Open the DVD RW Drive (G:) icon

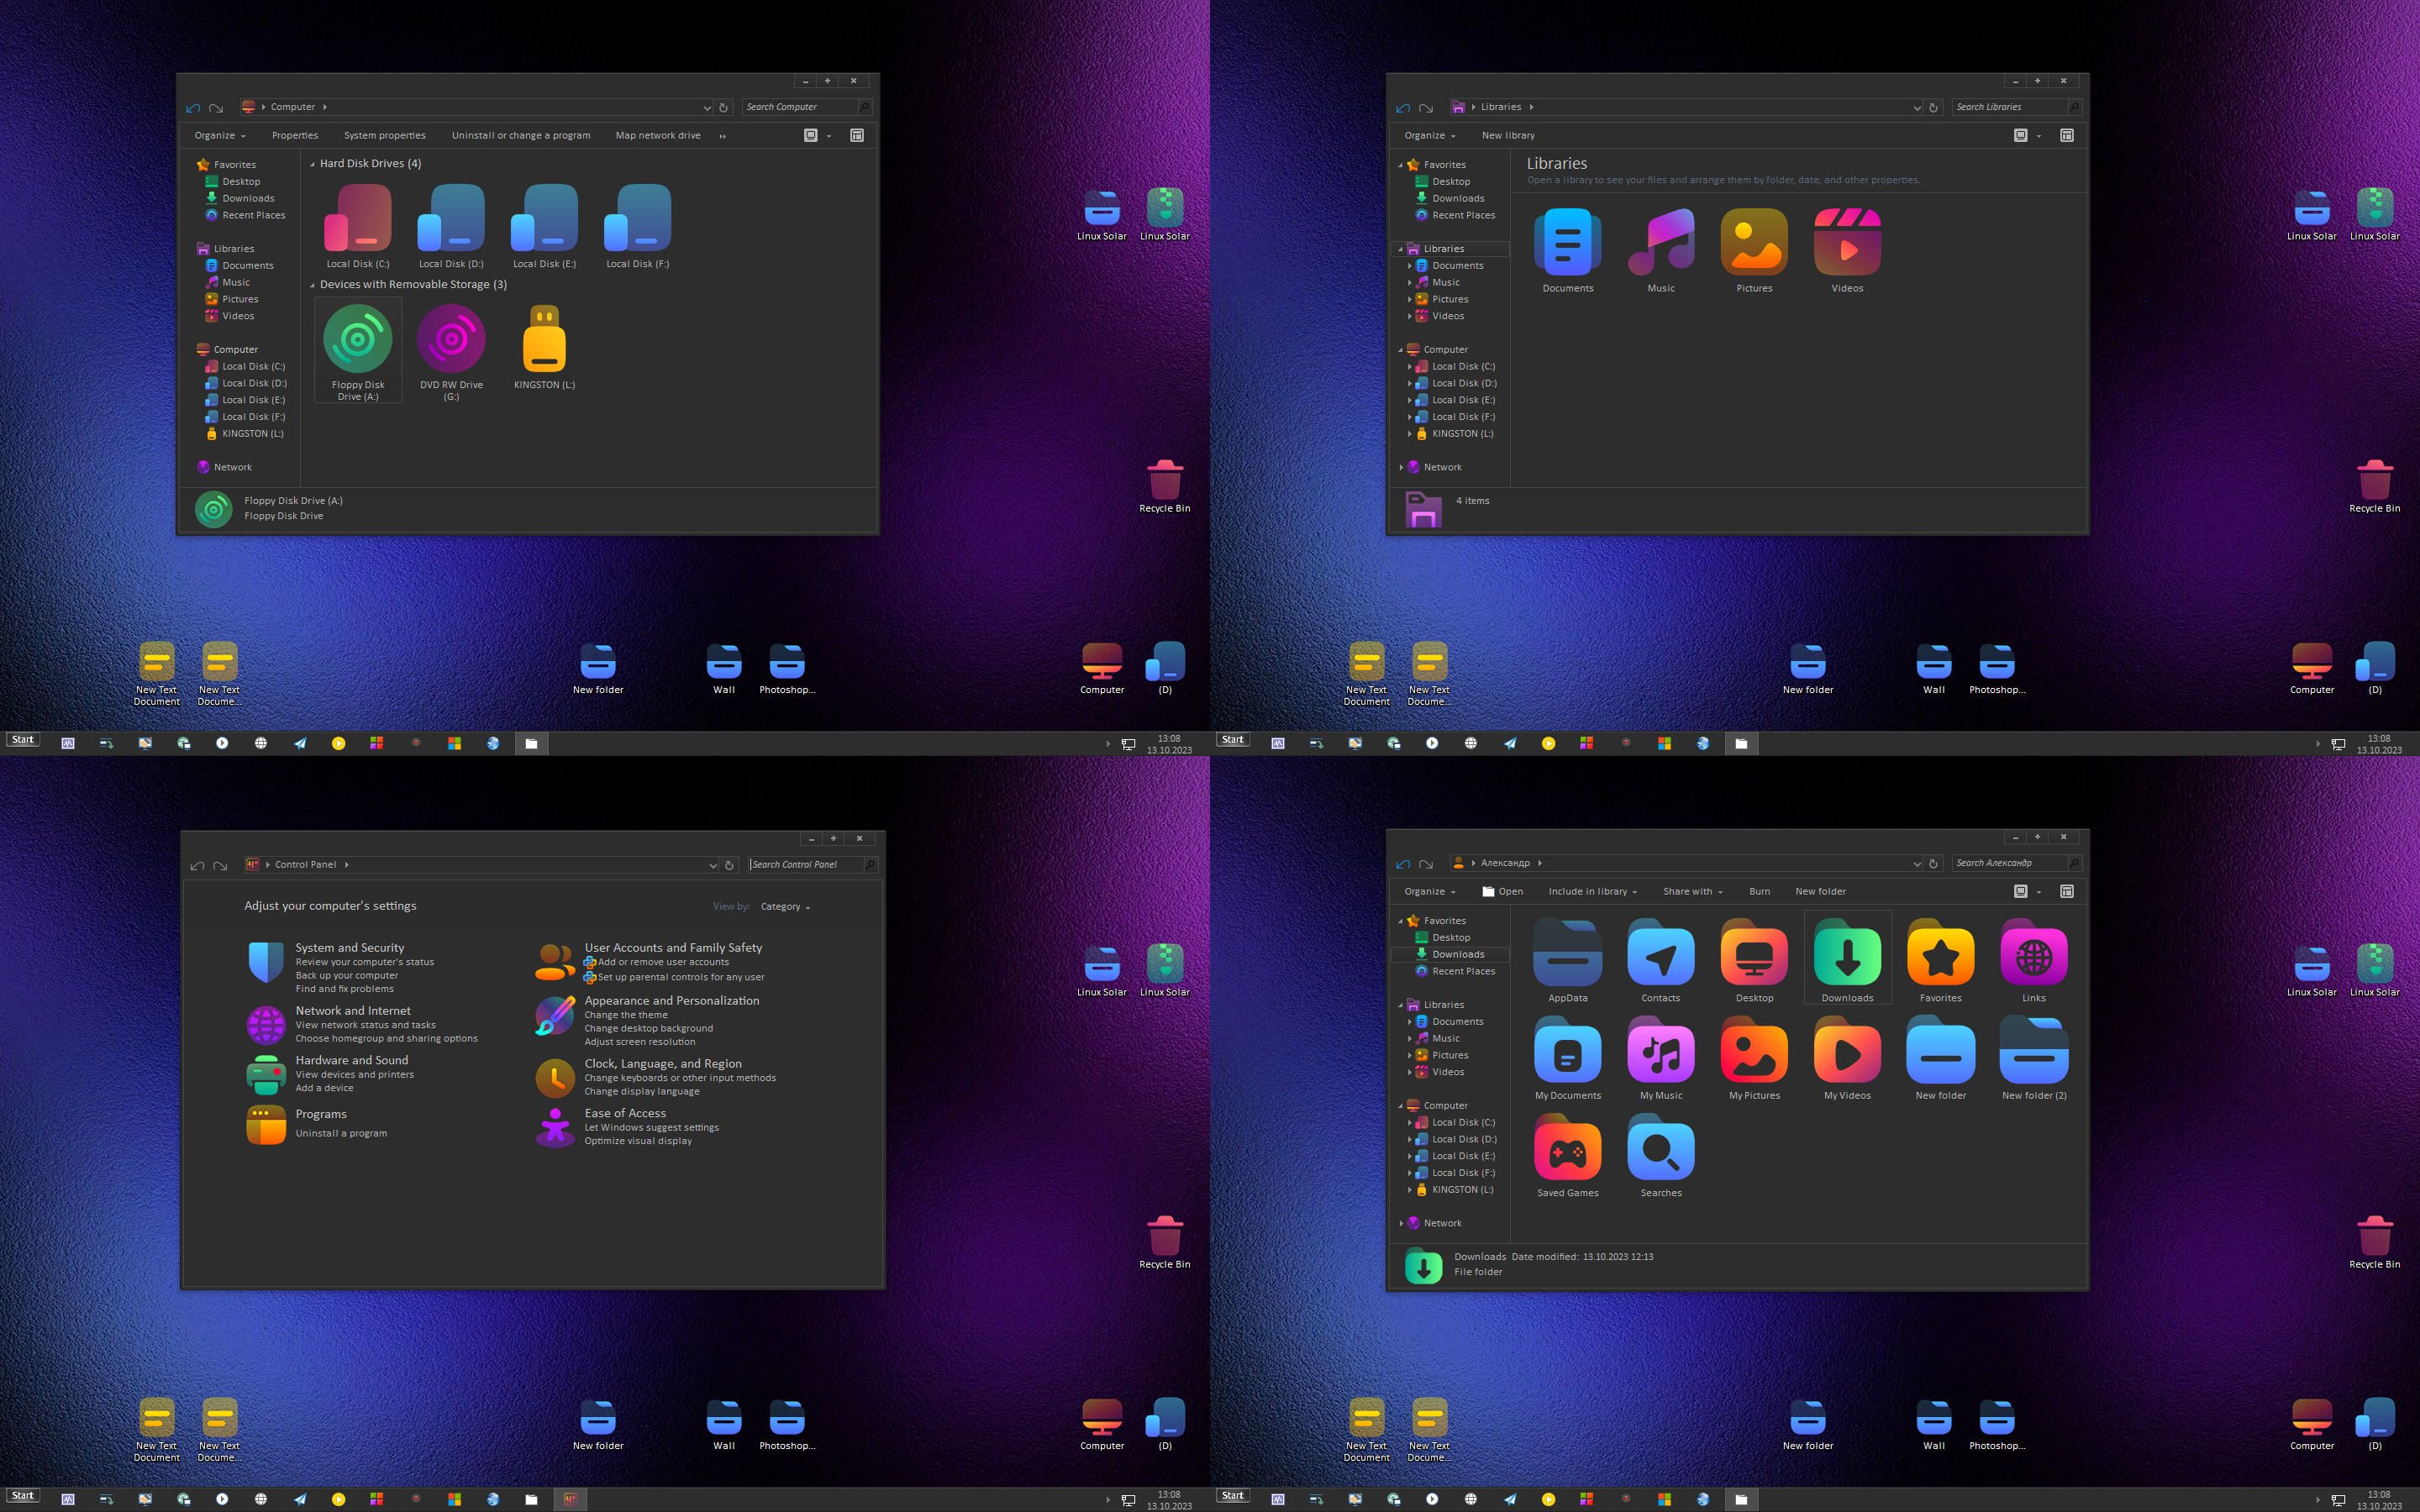coord(451,339)
